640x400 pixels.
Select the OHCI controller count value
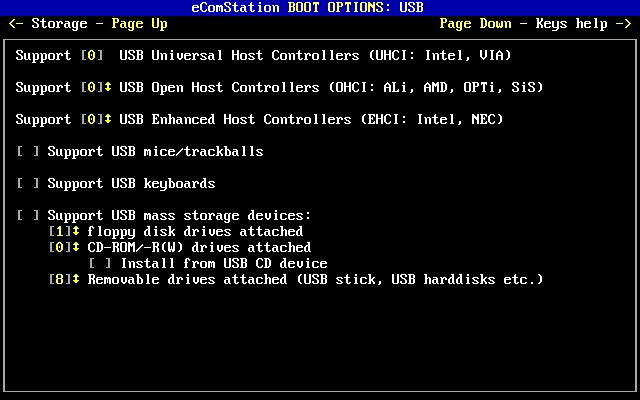coord(92,87)
